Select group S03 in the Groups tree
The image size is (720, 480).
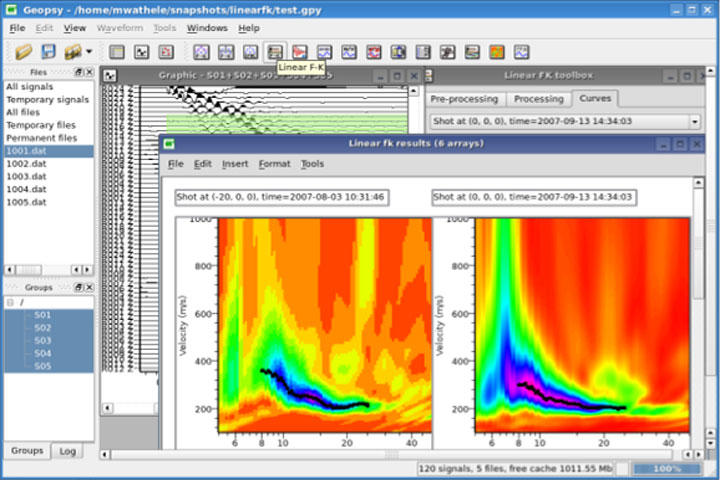tap(42, 340)
